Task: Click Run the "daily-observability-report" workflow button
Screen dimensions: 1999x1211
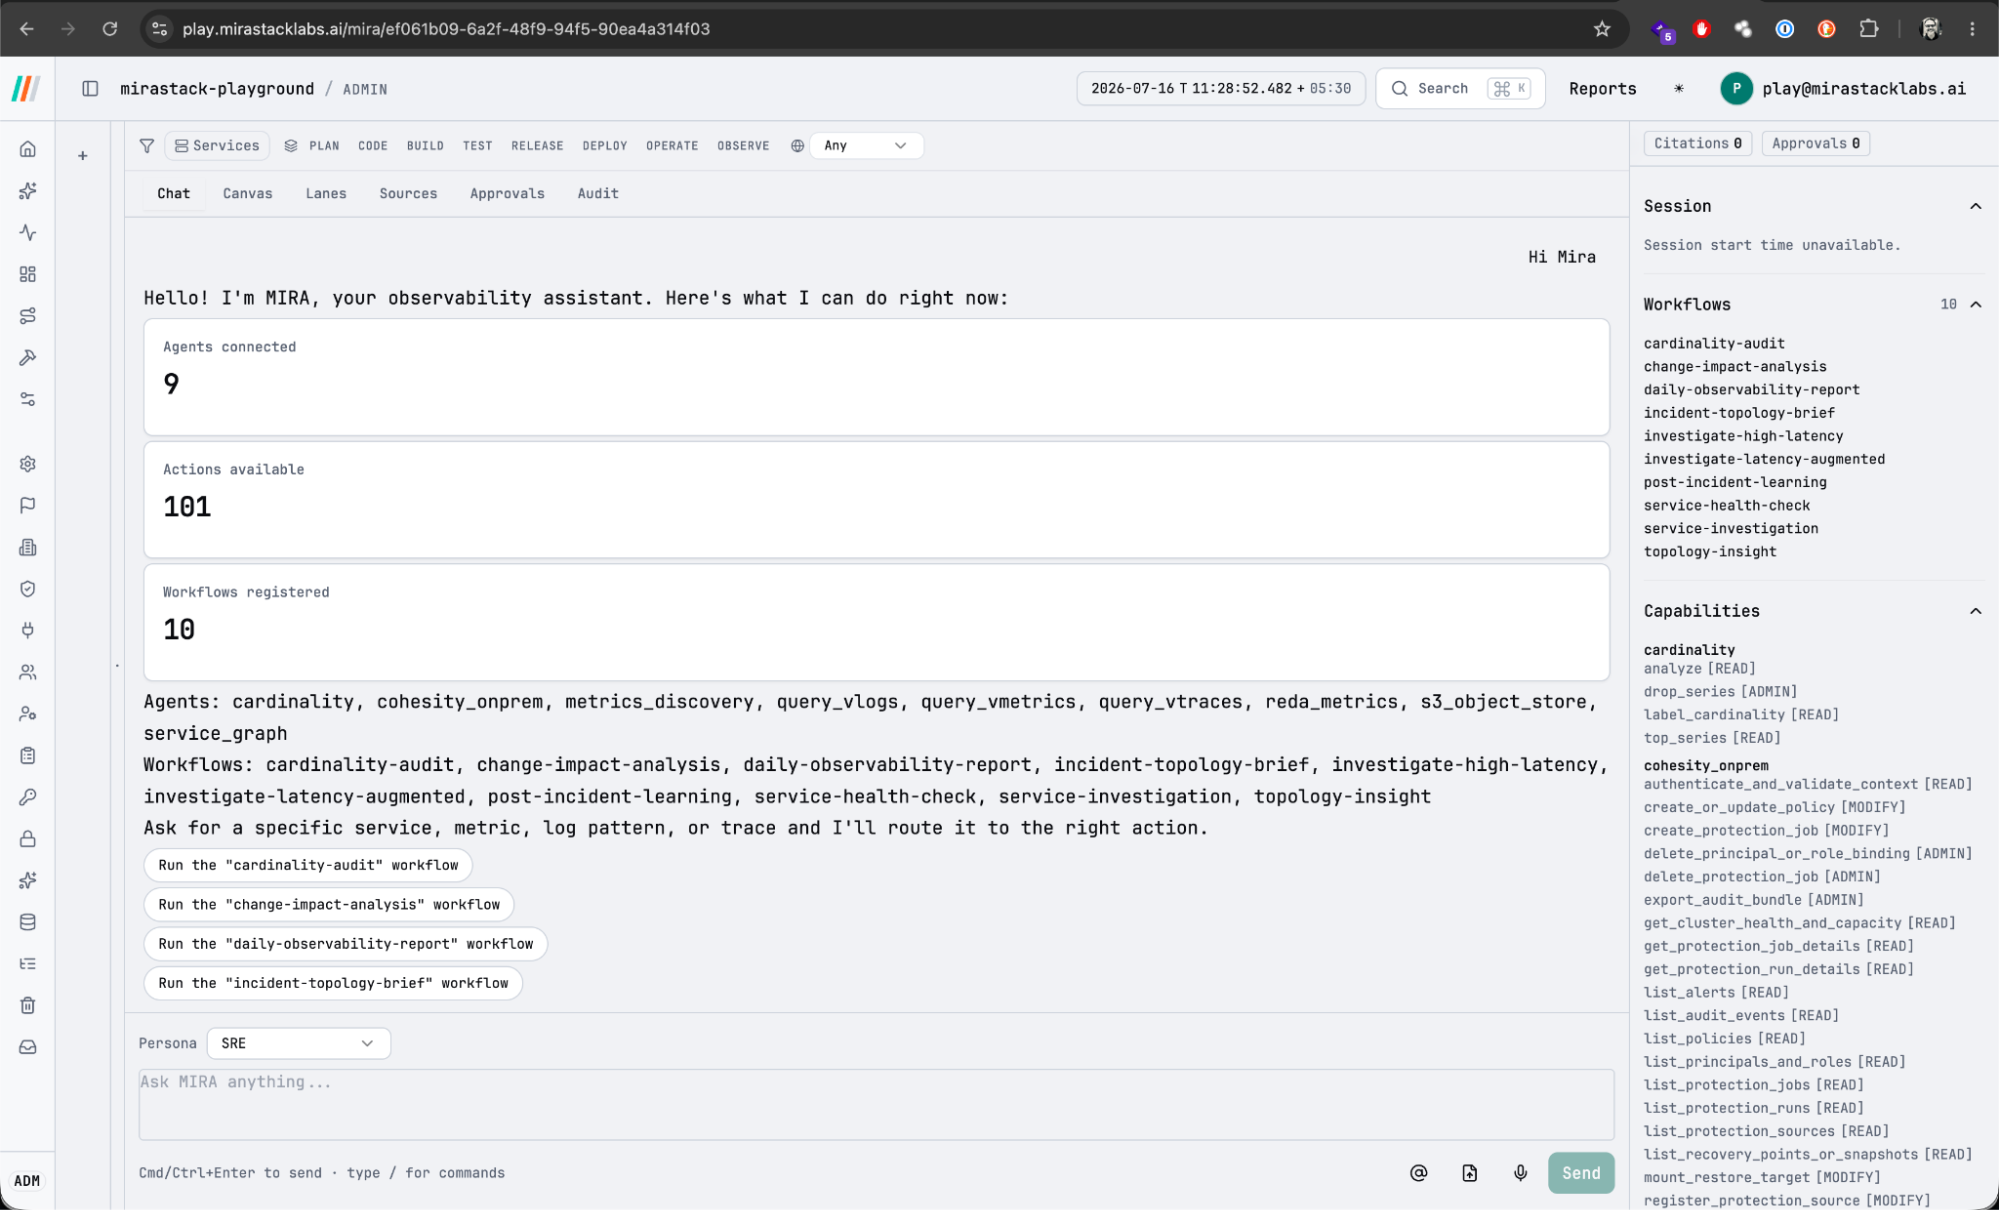Action: coord(346,944)
